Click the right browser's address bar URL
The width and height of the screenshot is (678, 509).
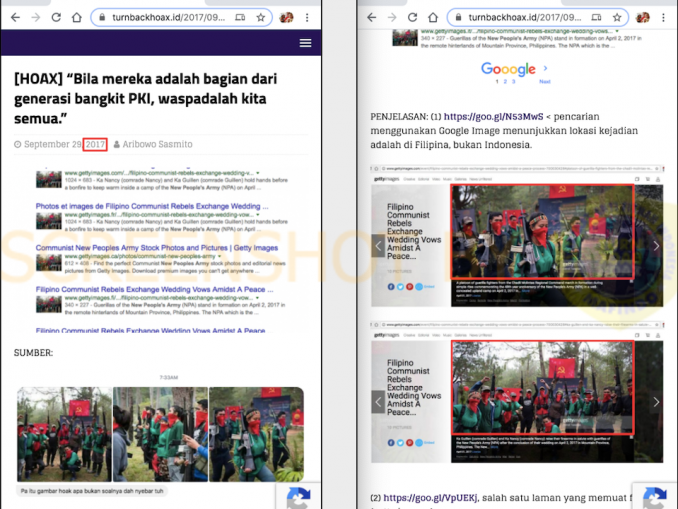[524, 17]
